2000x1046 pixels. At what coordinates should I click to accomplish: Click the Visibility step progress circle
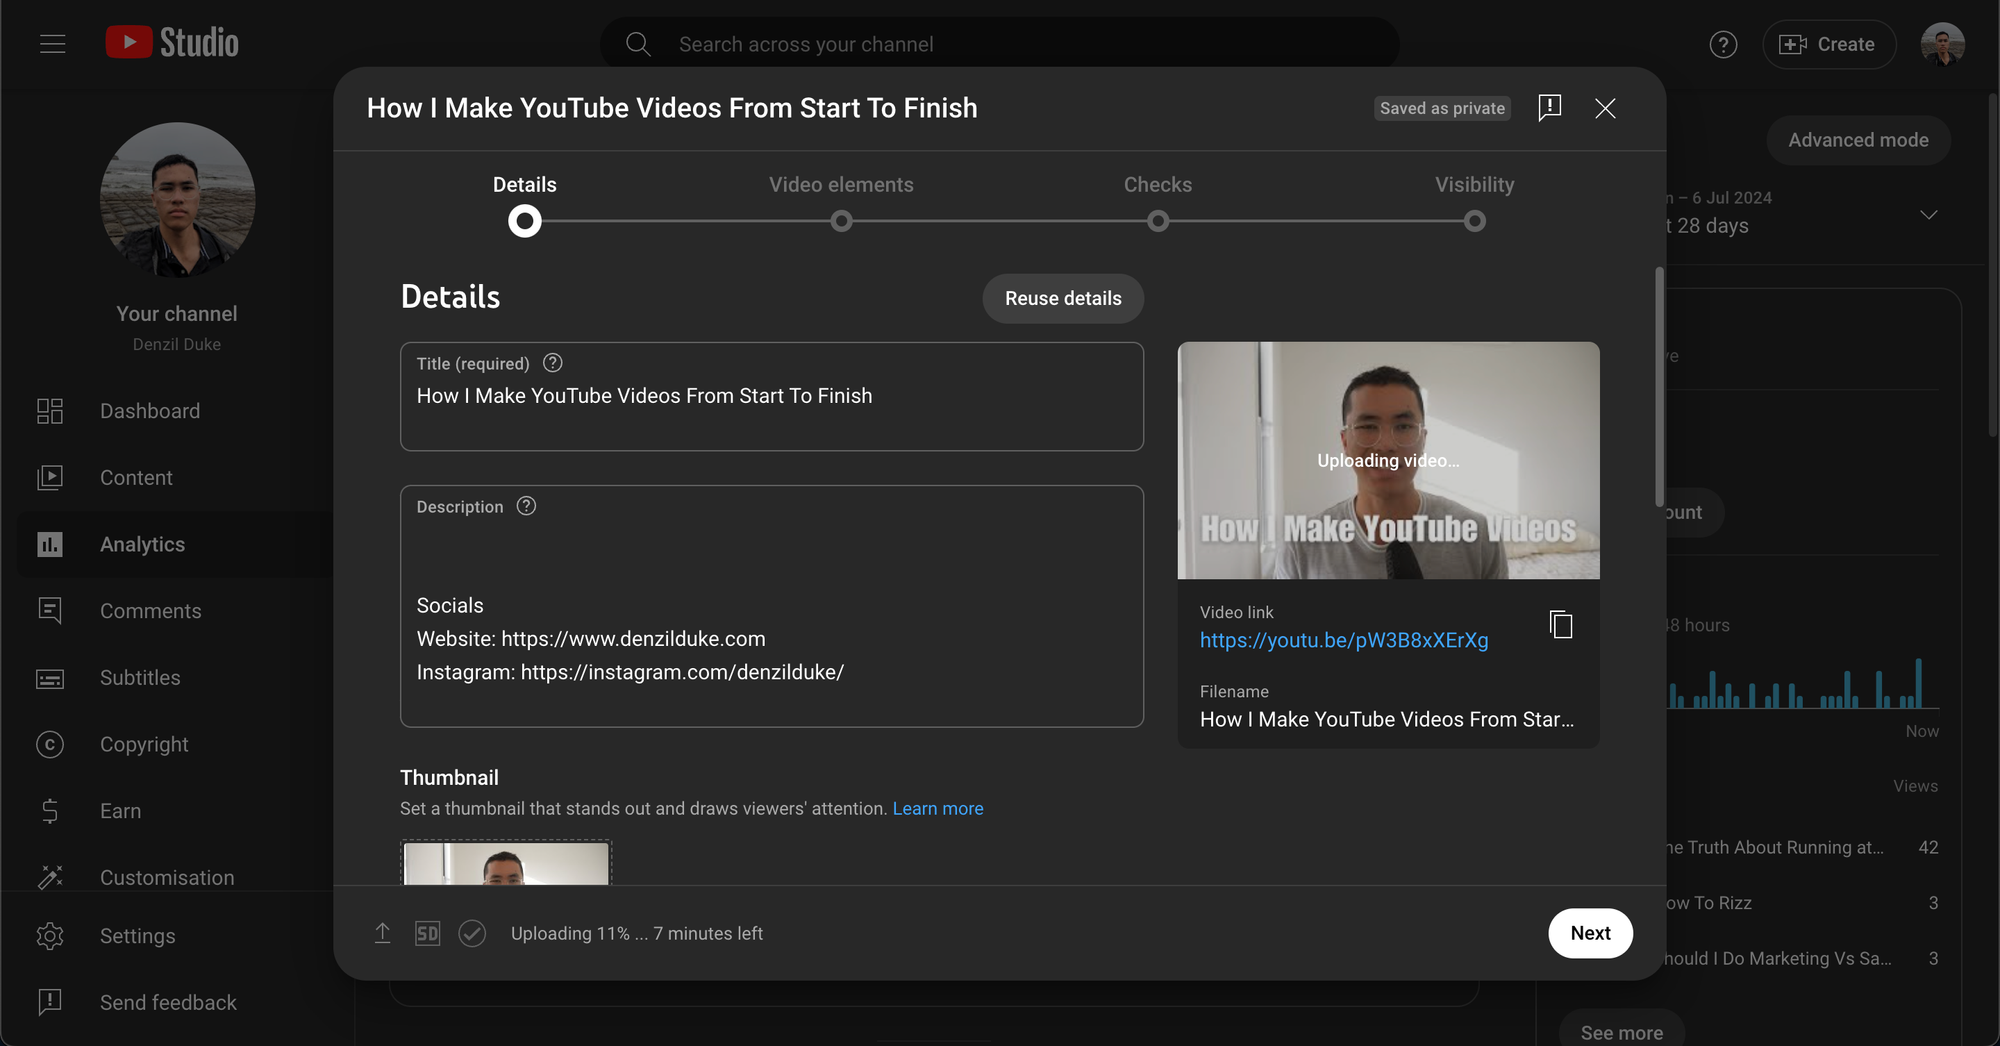click(x=1475, y=221)
